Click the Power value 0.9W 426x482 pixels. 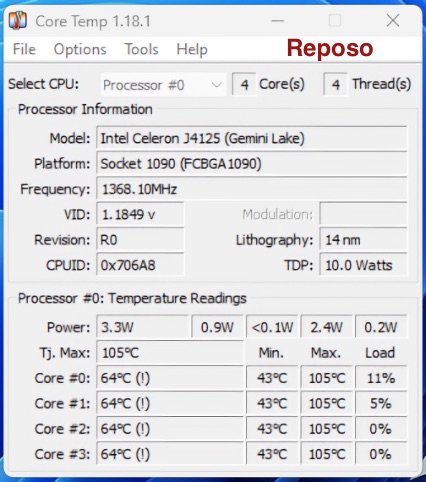[217, 327]
